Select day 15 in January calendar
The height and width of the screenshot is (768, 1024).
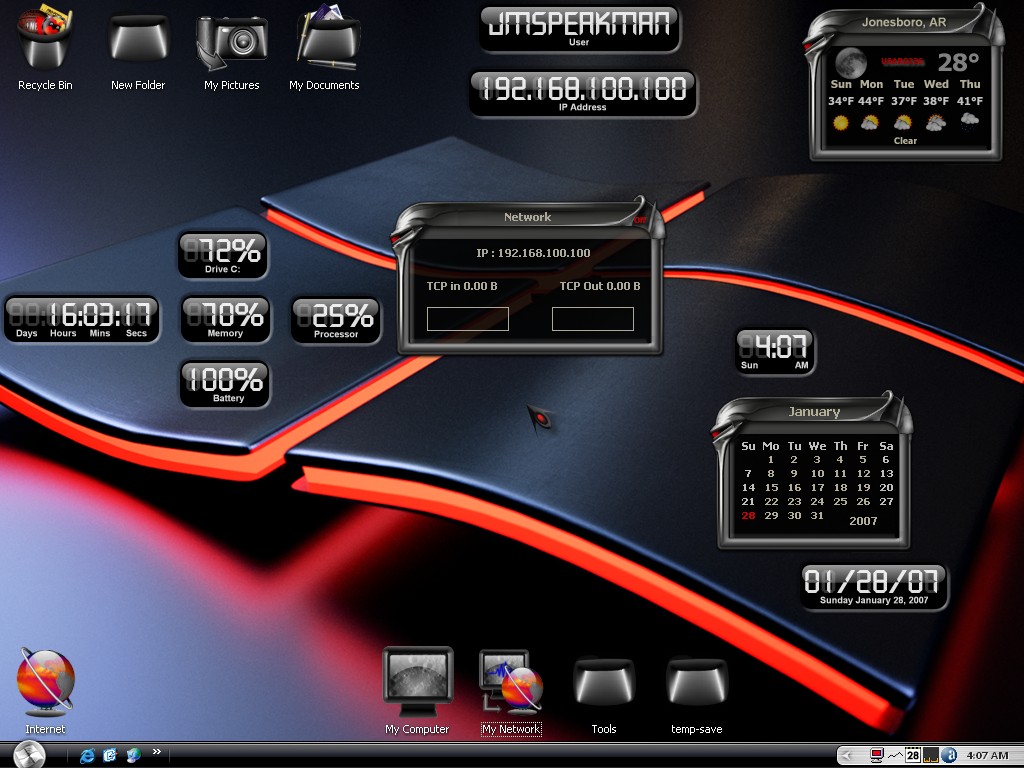[x=771, y=487]
